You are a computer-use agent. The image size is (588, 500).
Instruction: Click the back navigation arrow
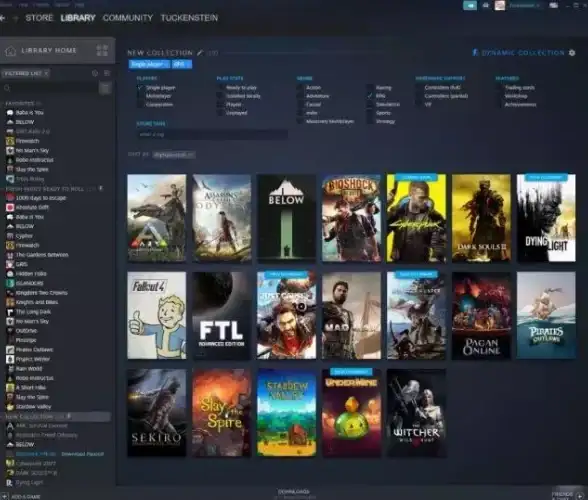(x=3, y=18)
